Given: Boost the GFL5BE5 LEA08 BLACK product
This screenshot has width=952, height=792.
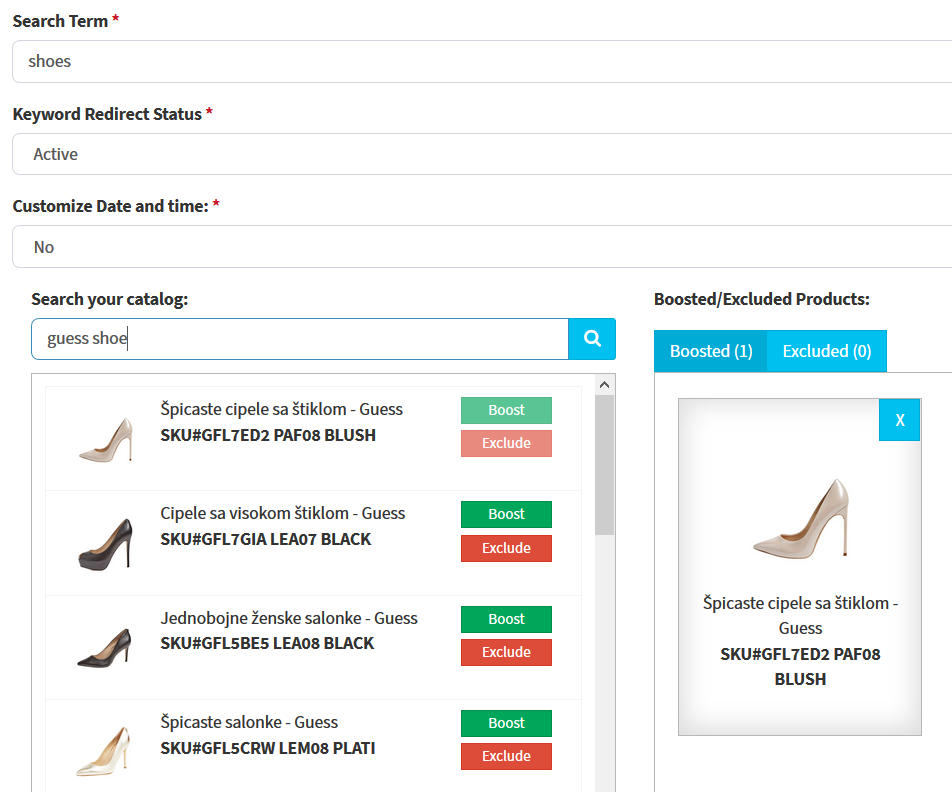Looking at the screenshot, I should [506, 619].
